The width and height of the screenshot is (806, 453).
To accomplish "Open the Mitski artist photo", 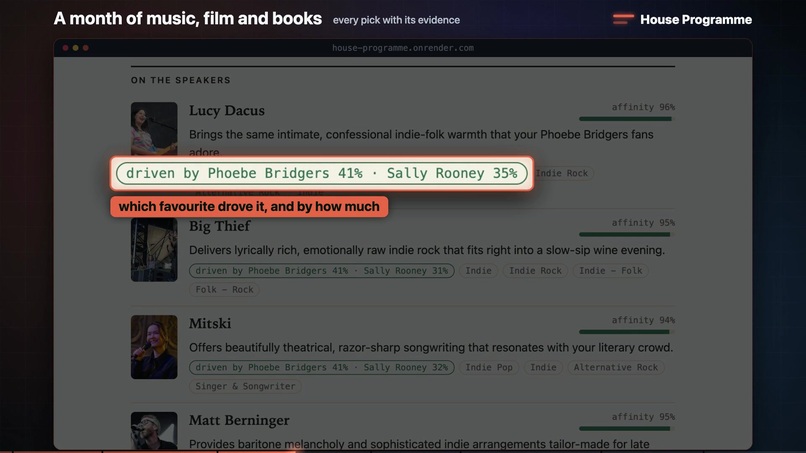I will [x=154, y=347].
